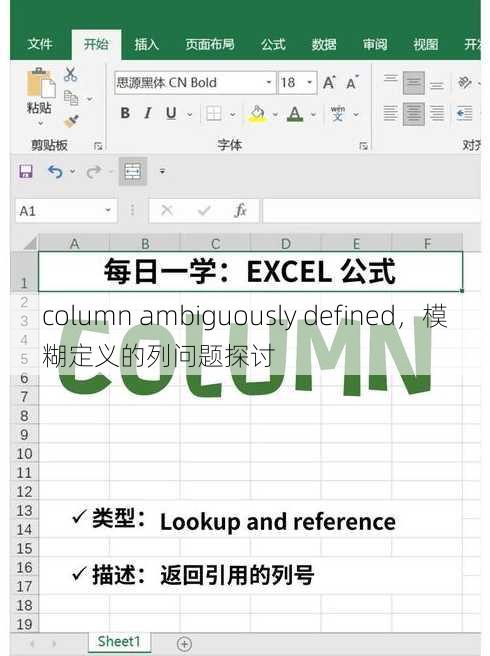The width and height of the screenshot is (490, 656).
Task: Switch to the 页面布局 tab
Action: (x=210, y=44)
